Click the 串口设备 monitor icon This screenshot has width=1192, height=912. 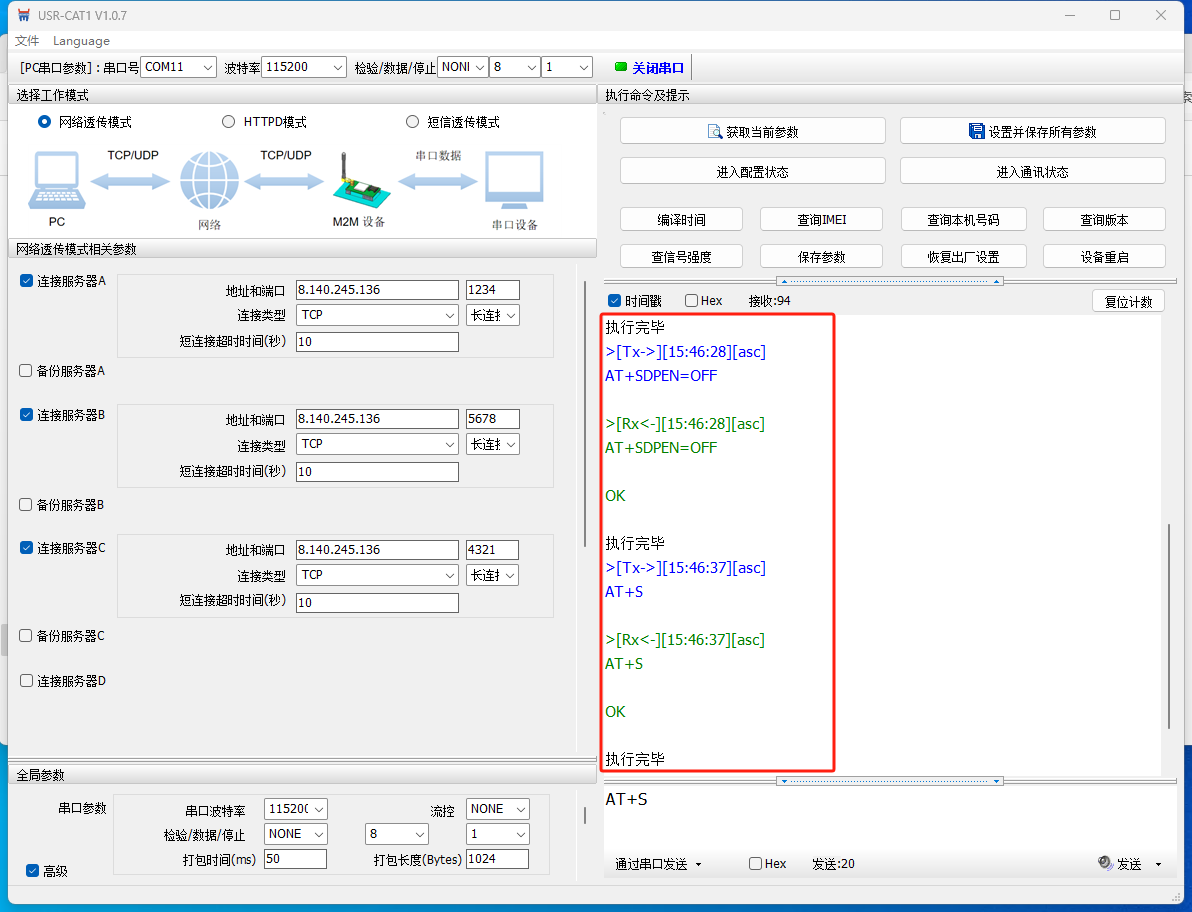514,182
